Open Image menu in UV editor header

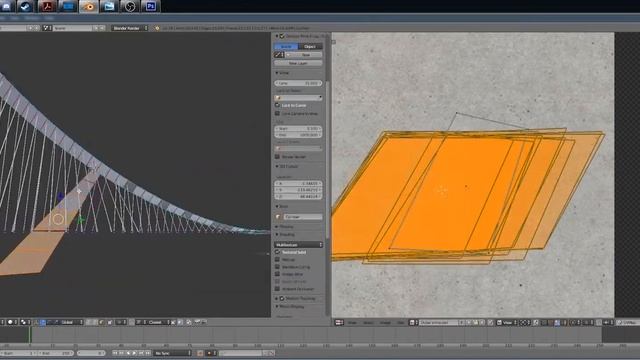[385, 322]
